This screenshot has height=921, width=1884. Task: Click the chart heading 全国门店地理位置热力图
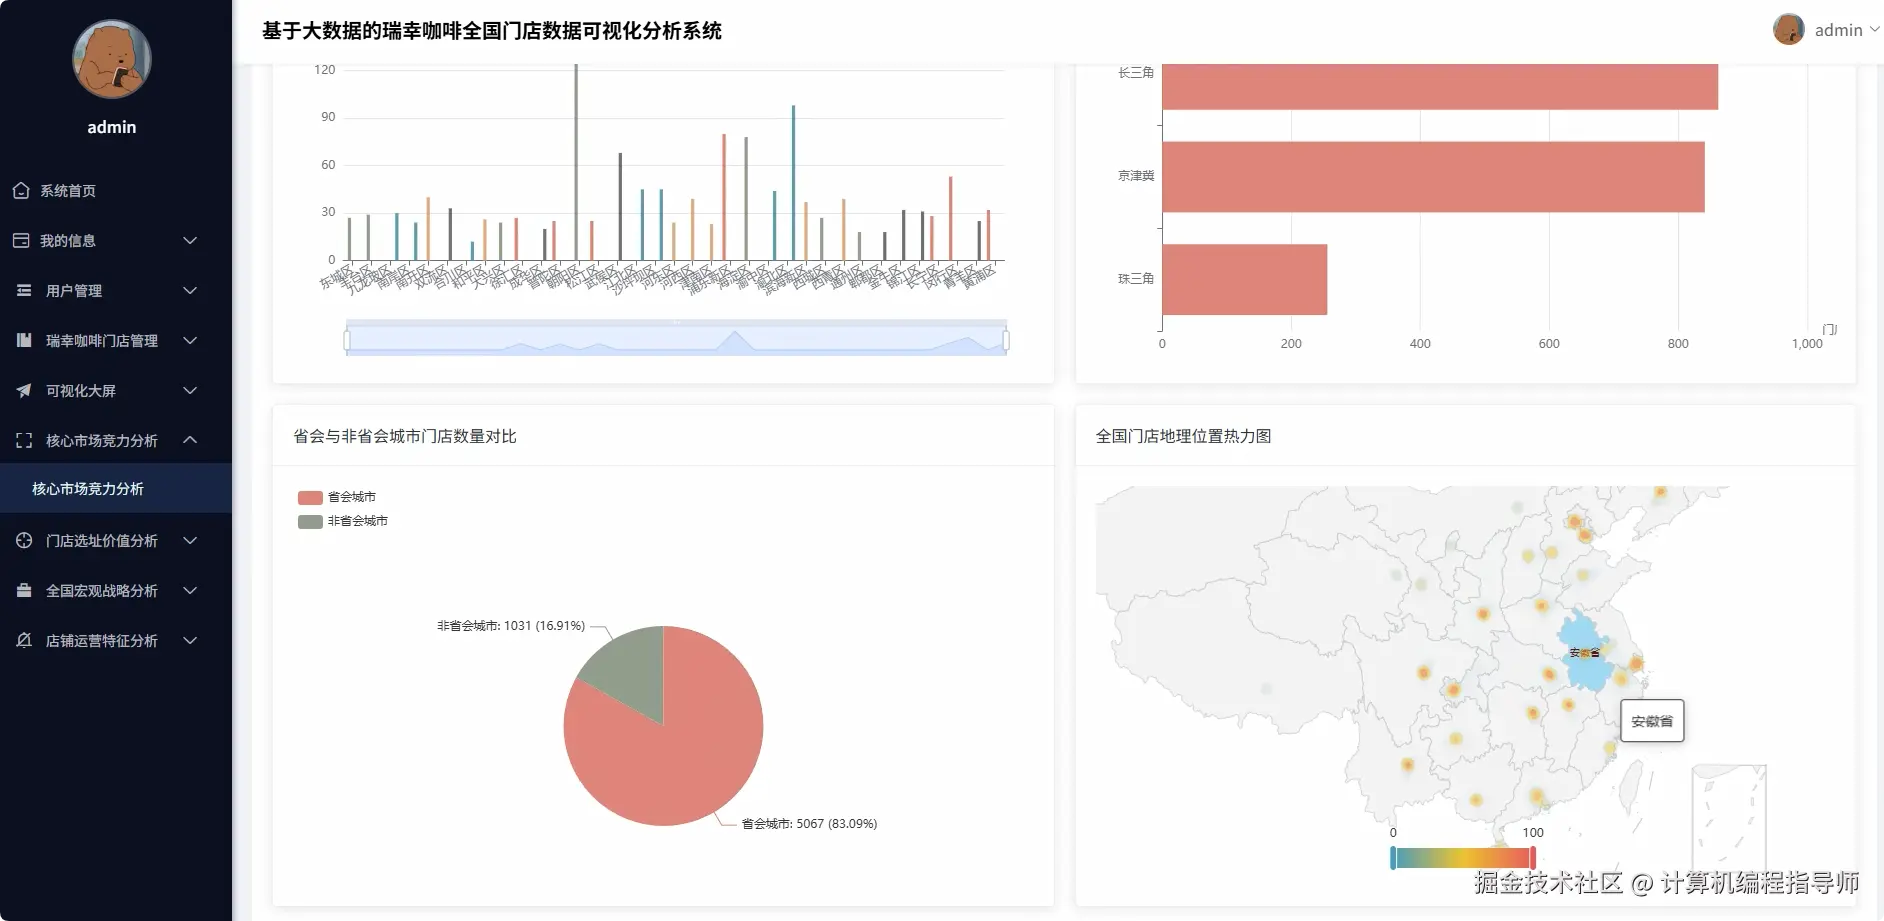[x=1184, y=436]
